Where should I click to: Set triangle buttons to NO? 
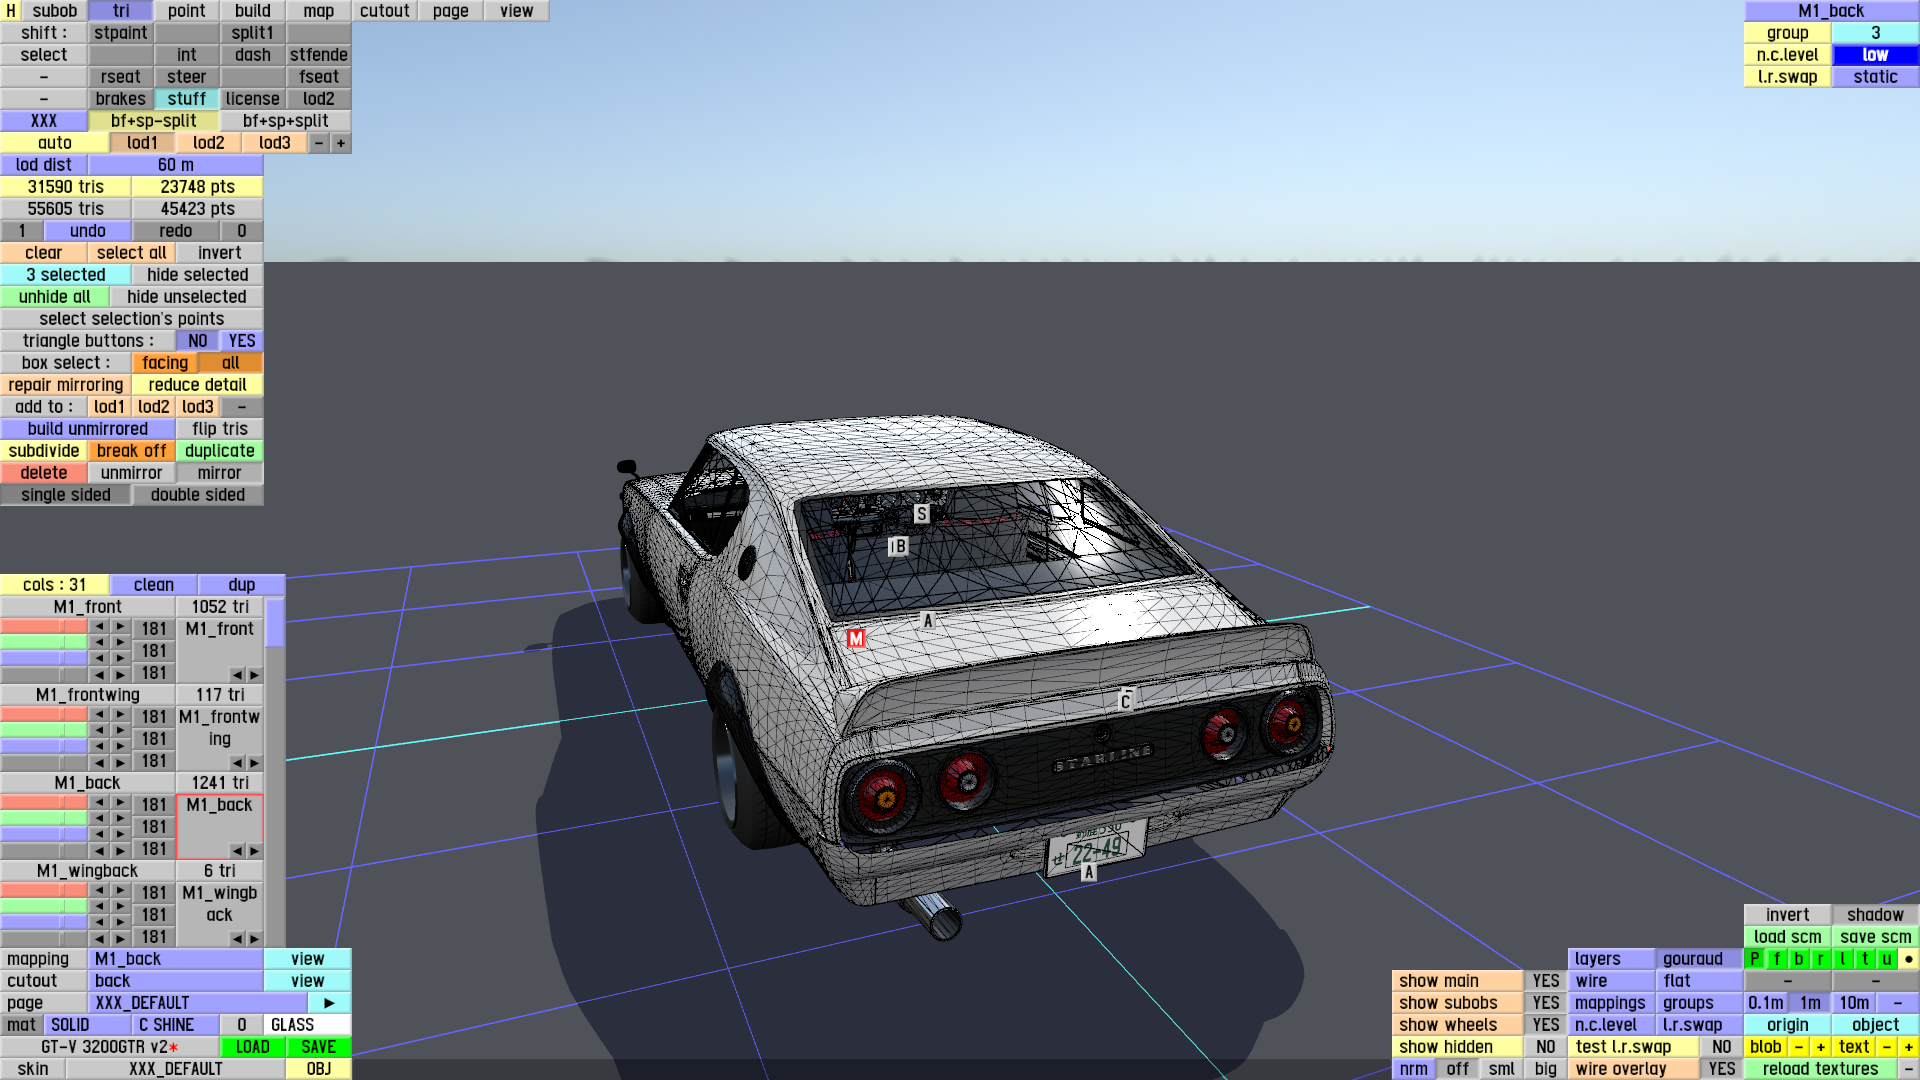(198, 341)
